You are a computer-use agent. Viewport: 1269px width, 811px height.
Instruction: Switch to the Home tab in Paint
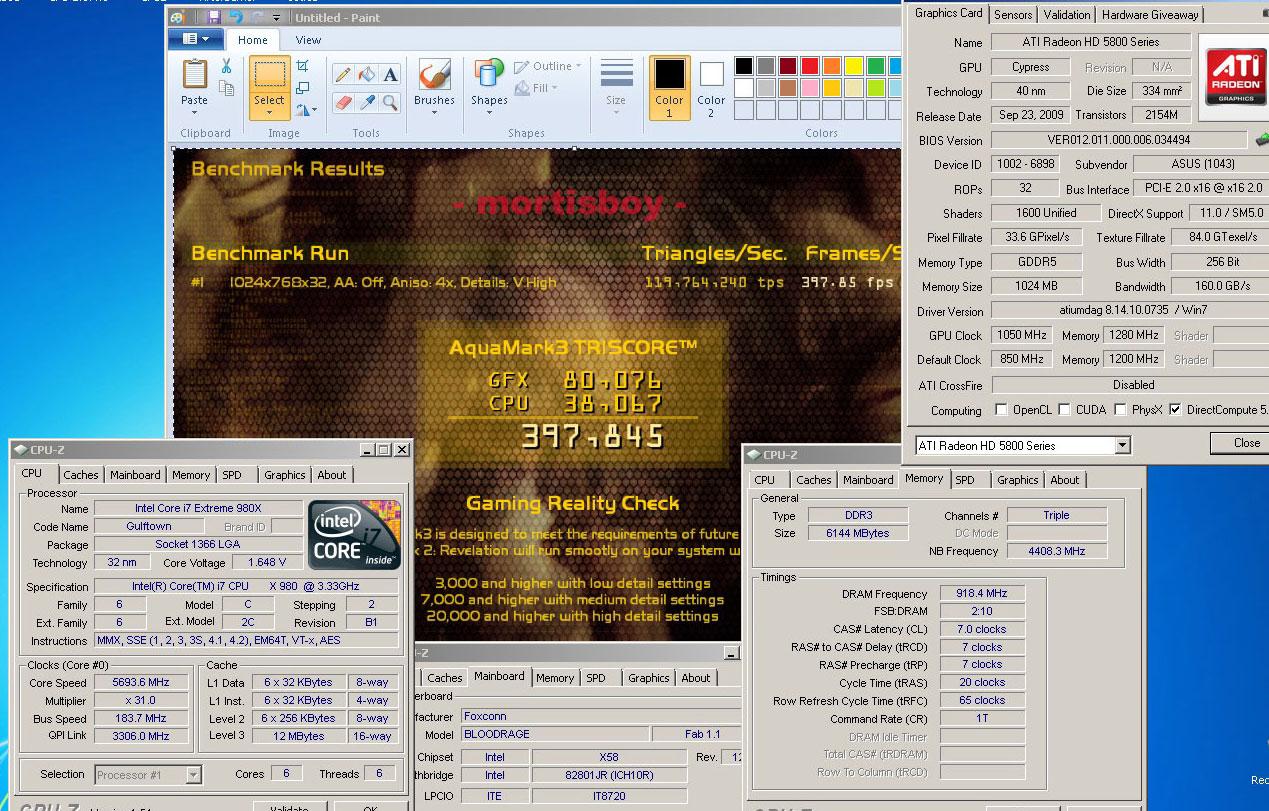[252, 40]
